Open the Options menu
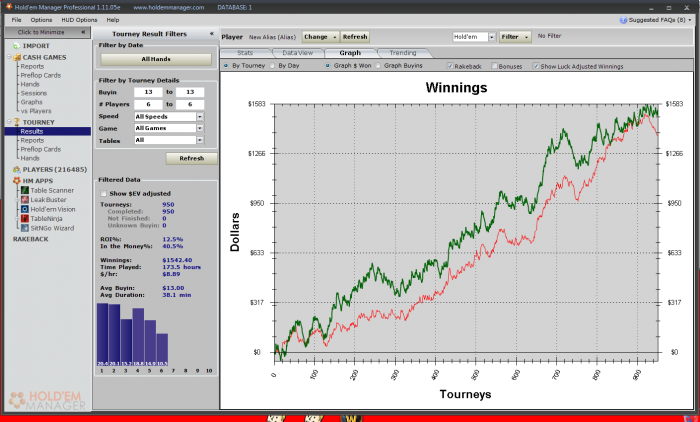Viewport: 700px width, 422px height. (x=41, y=20)
